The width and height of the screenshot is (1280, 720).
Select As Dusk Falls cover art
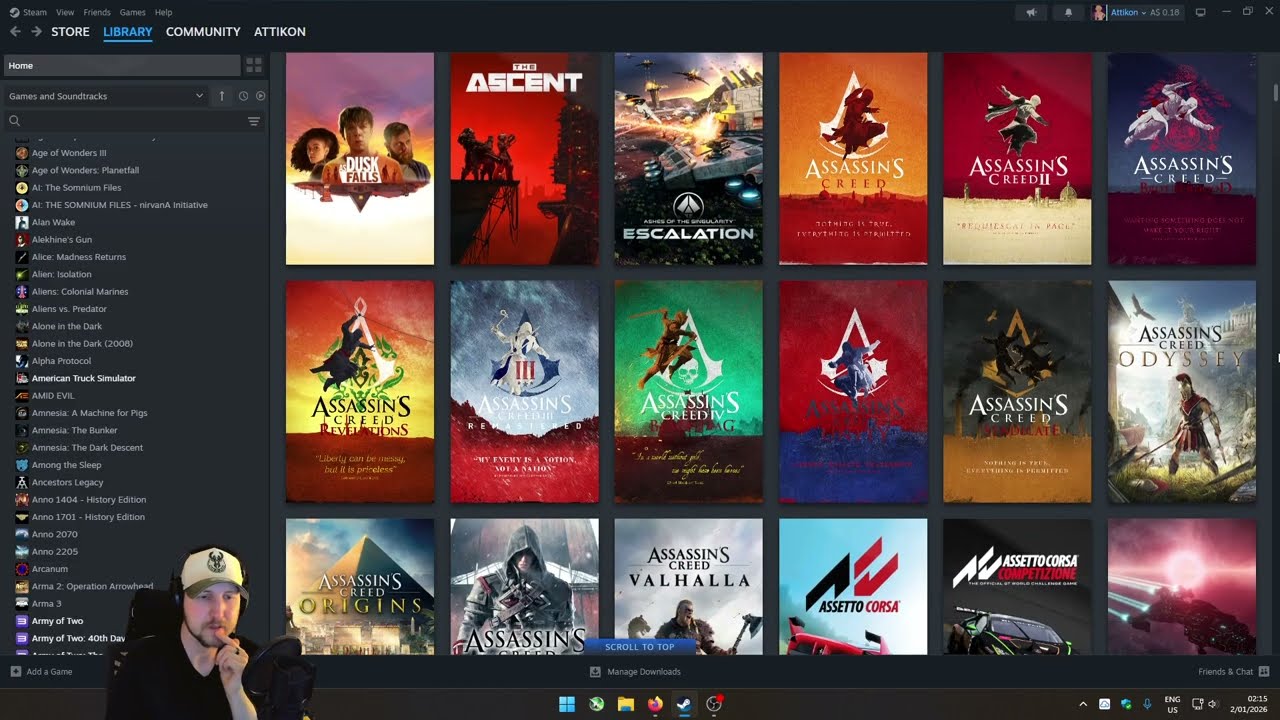click(x=360, y=158)
